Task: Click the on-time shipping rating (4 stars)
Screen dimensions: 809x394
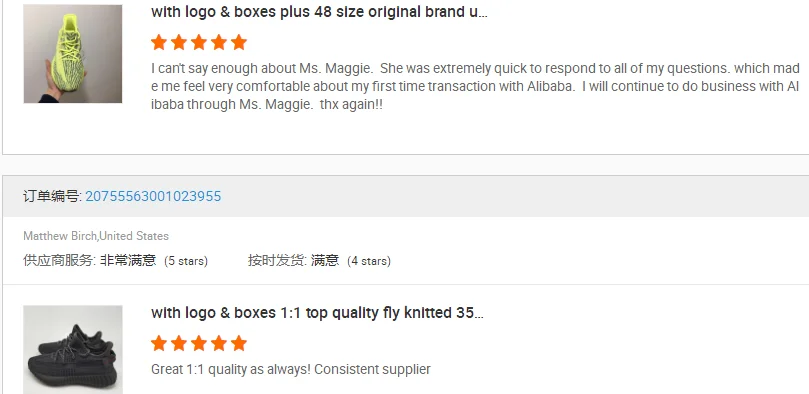Action: (x=319, y=260)
